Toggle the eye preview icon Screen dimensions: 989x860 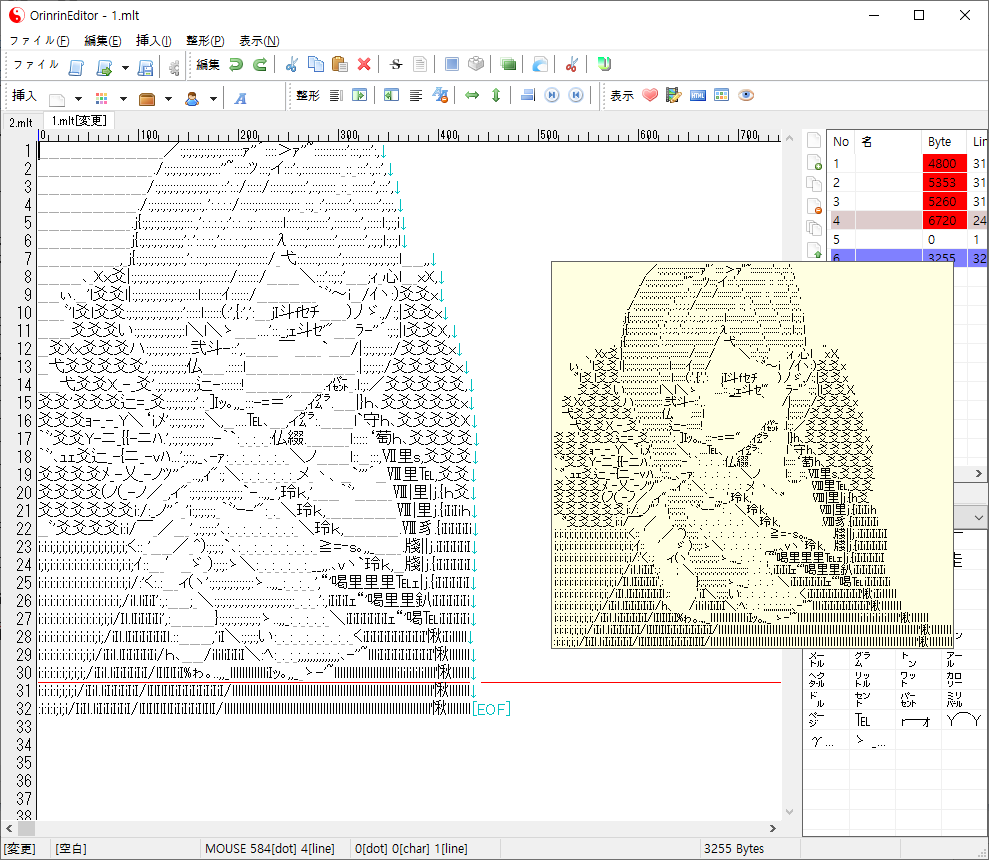coord(746,96)
